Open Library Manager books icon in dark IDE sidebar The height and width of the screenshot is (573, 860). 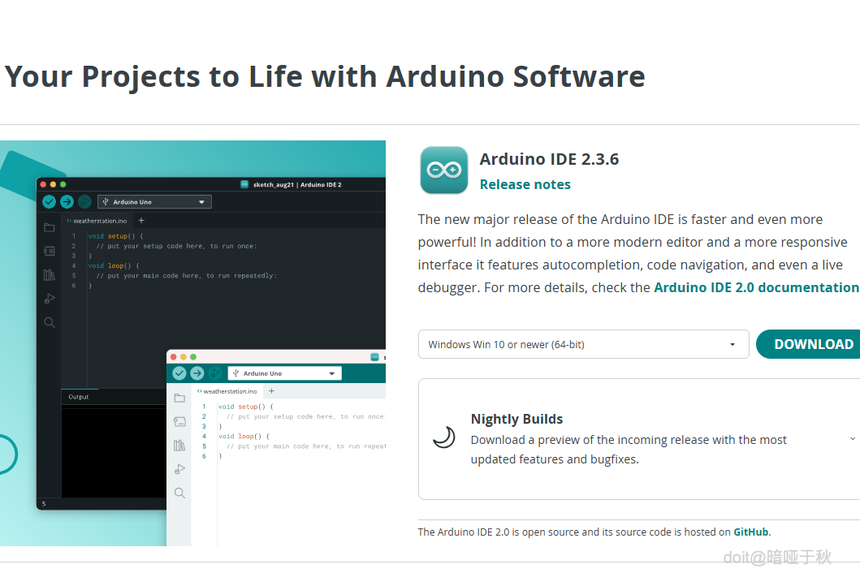tap(49, 275)
